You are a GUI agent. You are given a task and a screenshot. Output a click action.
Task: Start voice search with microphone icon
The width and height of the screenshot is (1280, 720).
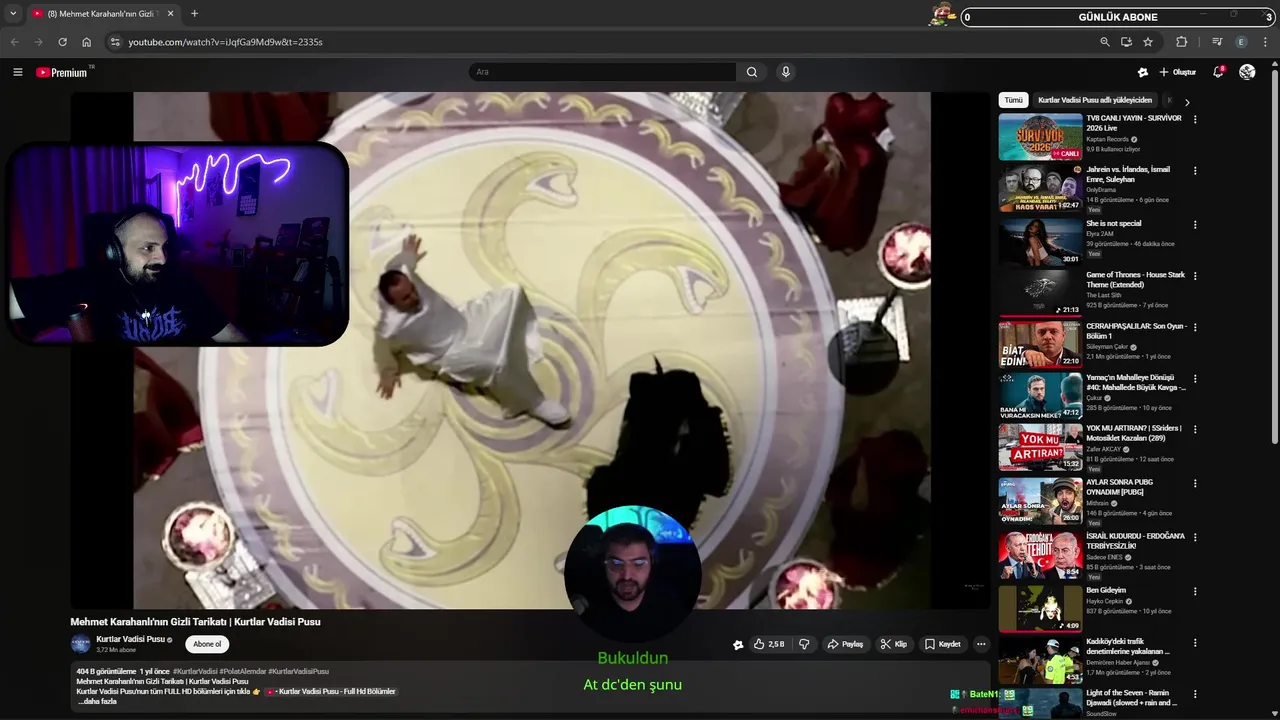coord(786,72)
